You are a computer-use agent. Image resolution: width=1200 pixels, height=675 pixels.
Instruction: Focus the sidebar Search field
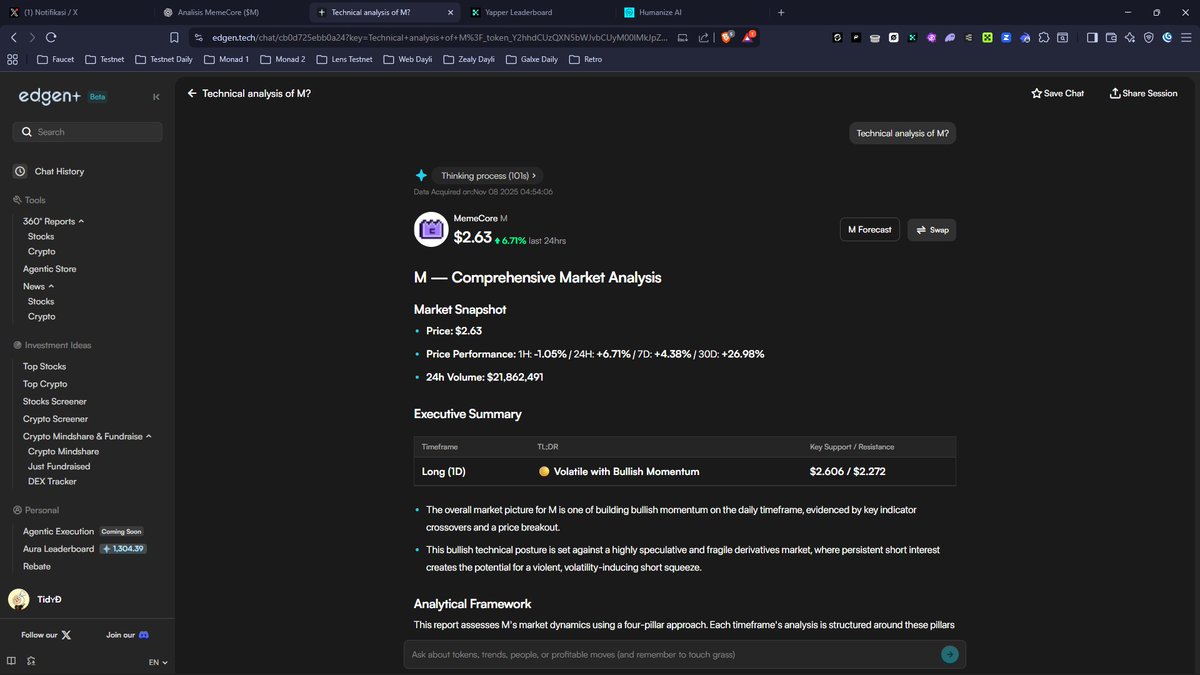[87, 132]
